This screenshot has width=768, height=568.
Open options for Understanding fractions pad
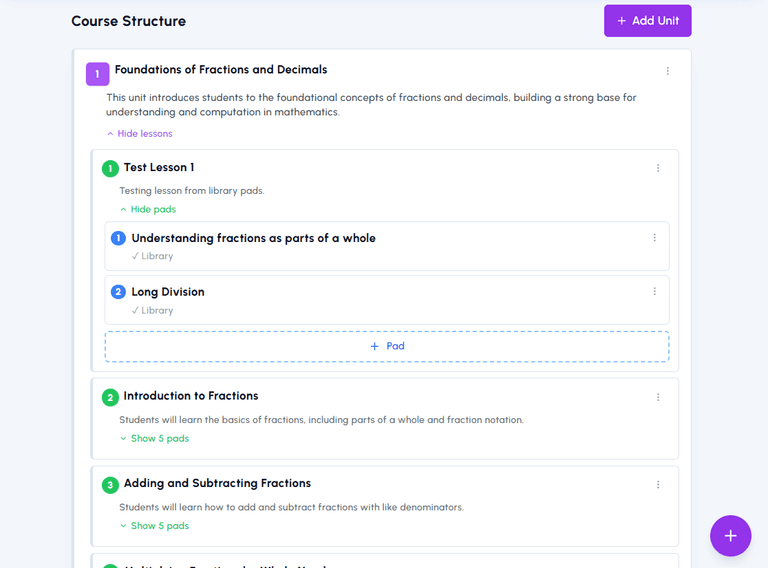[654, 237]
